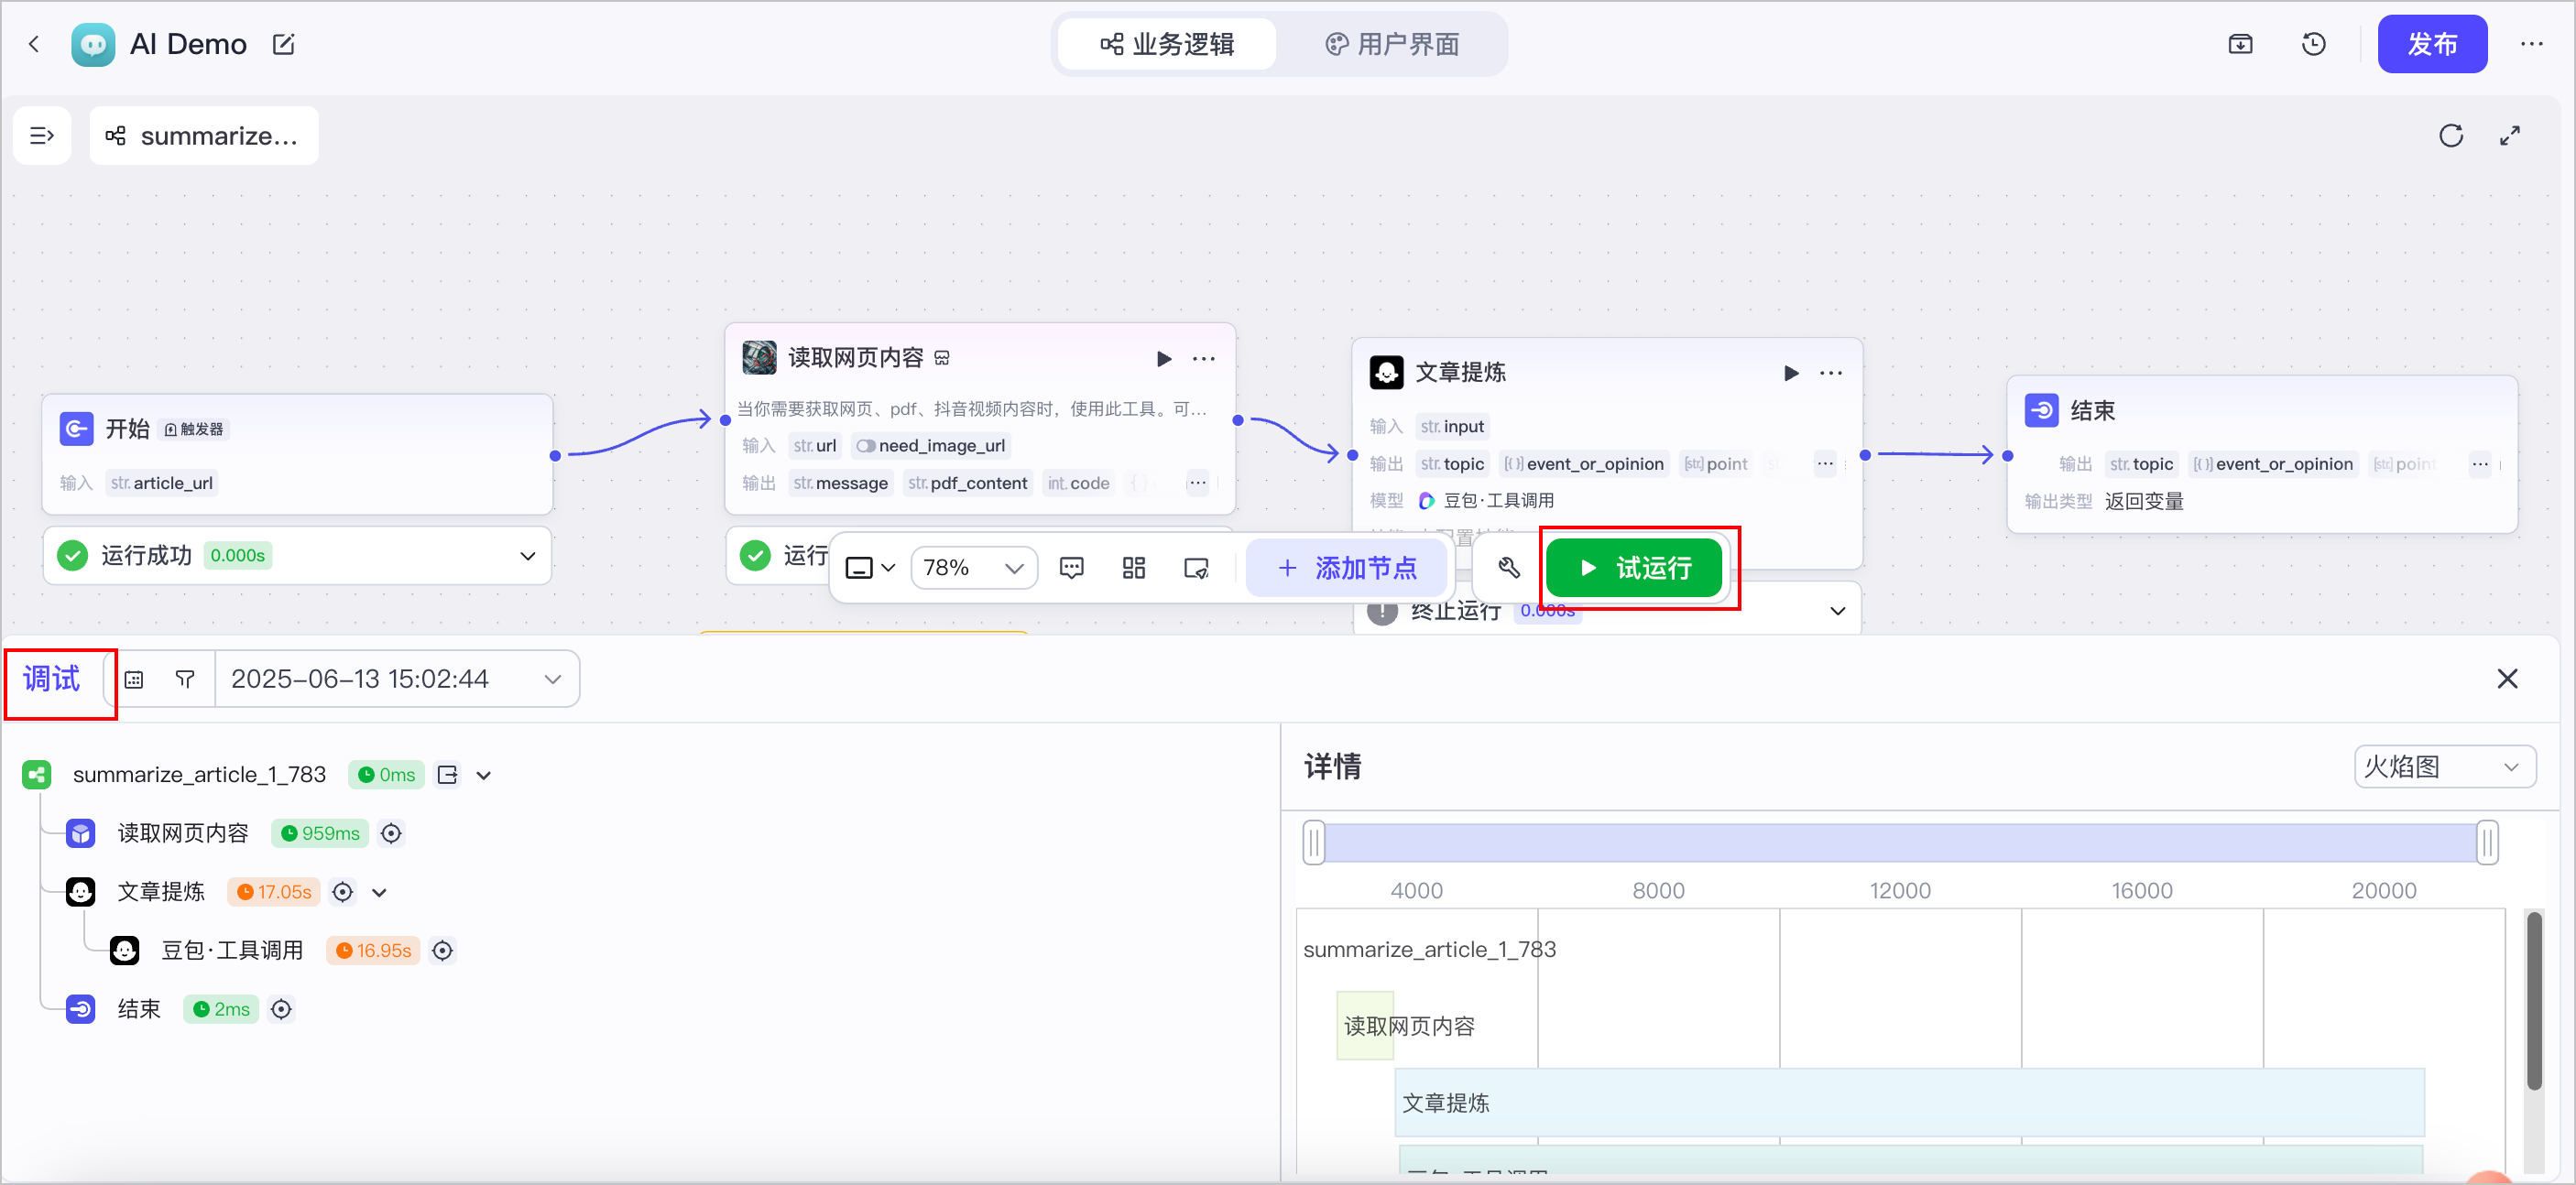Open the 火焰图 view dropdown

tap(2443, 766)
